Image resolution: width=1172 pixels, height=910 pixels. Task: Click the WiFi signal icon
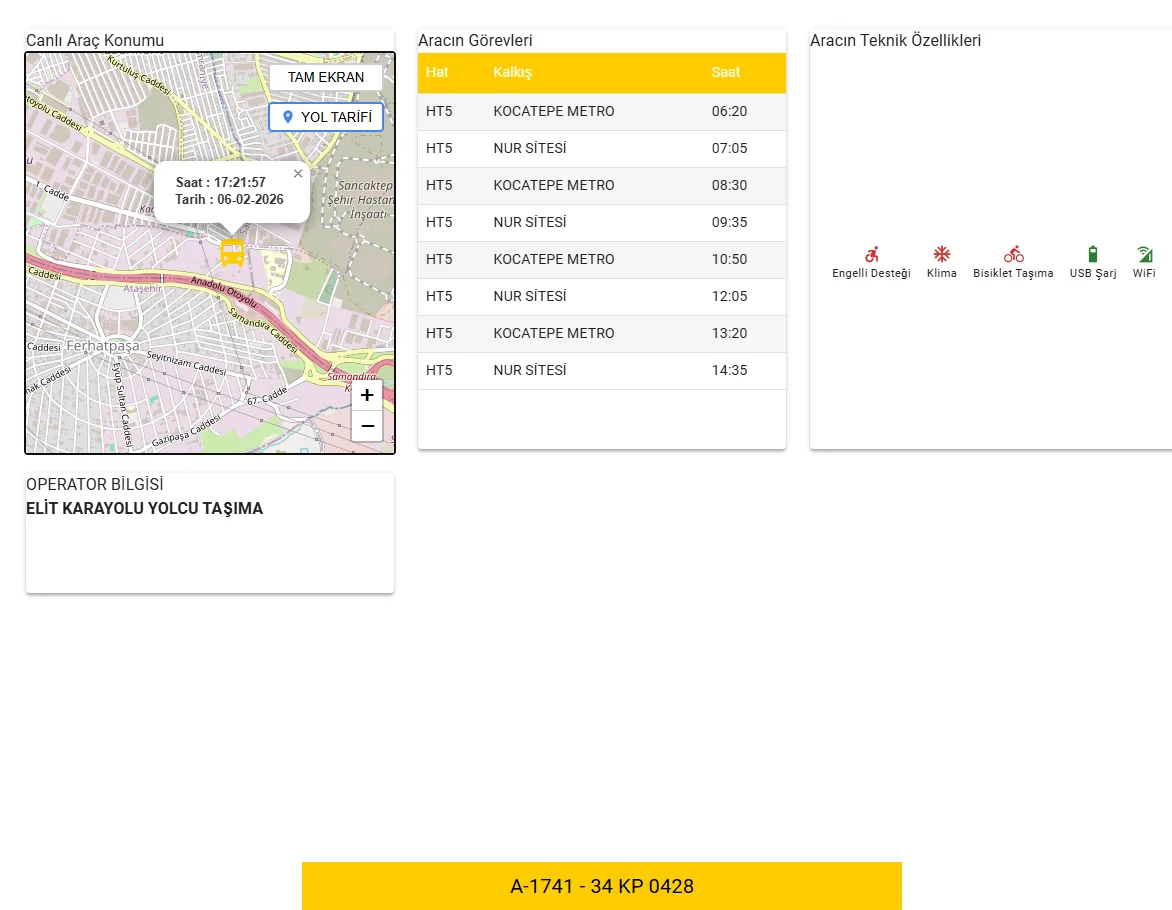point(1144,254)
